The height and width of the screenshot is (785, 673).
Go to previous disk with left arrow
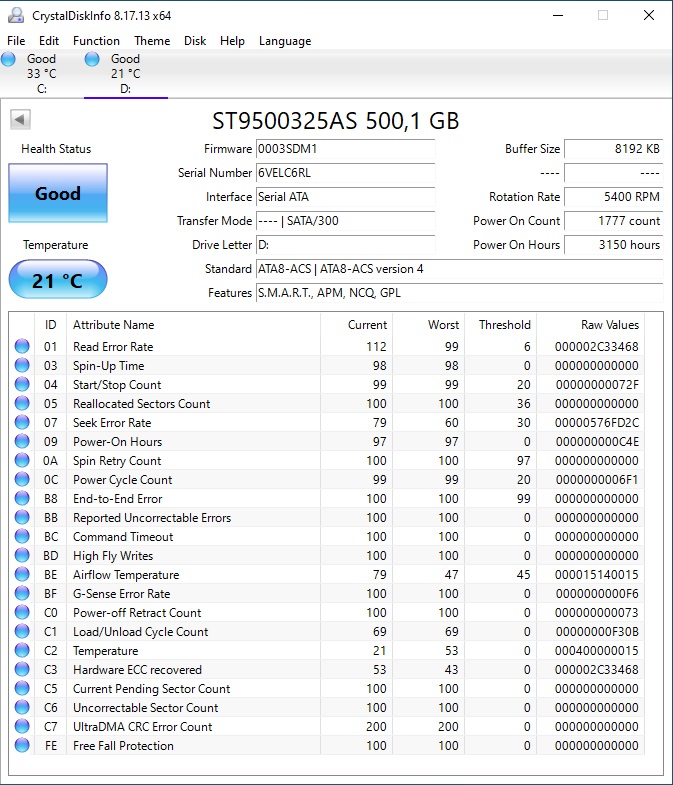tap(20, 120)
